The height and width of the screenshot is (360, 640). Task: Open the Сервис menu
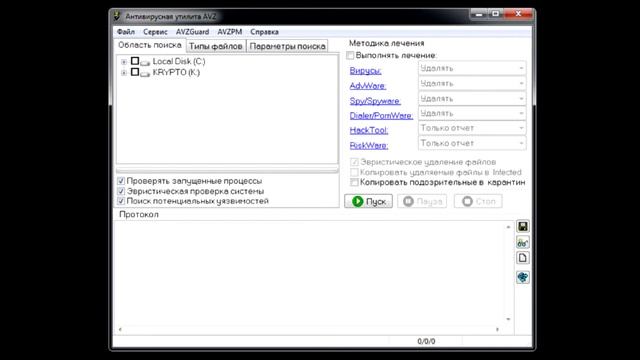[x=155, y=32]
